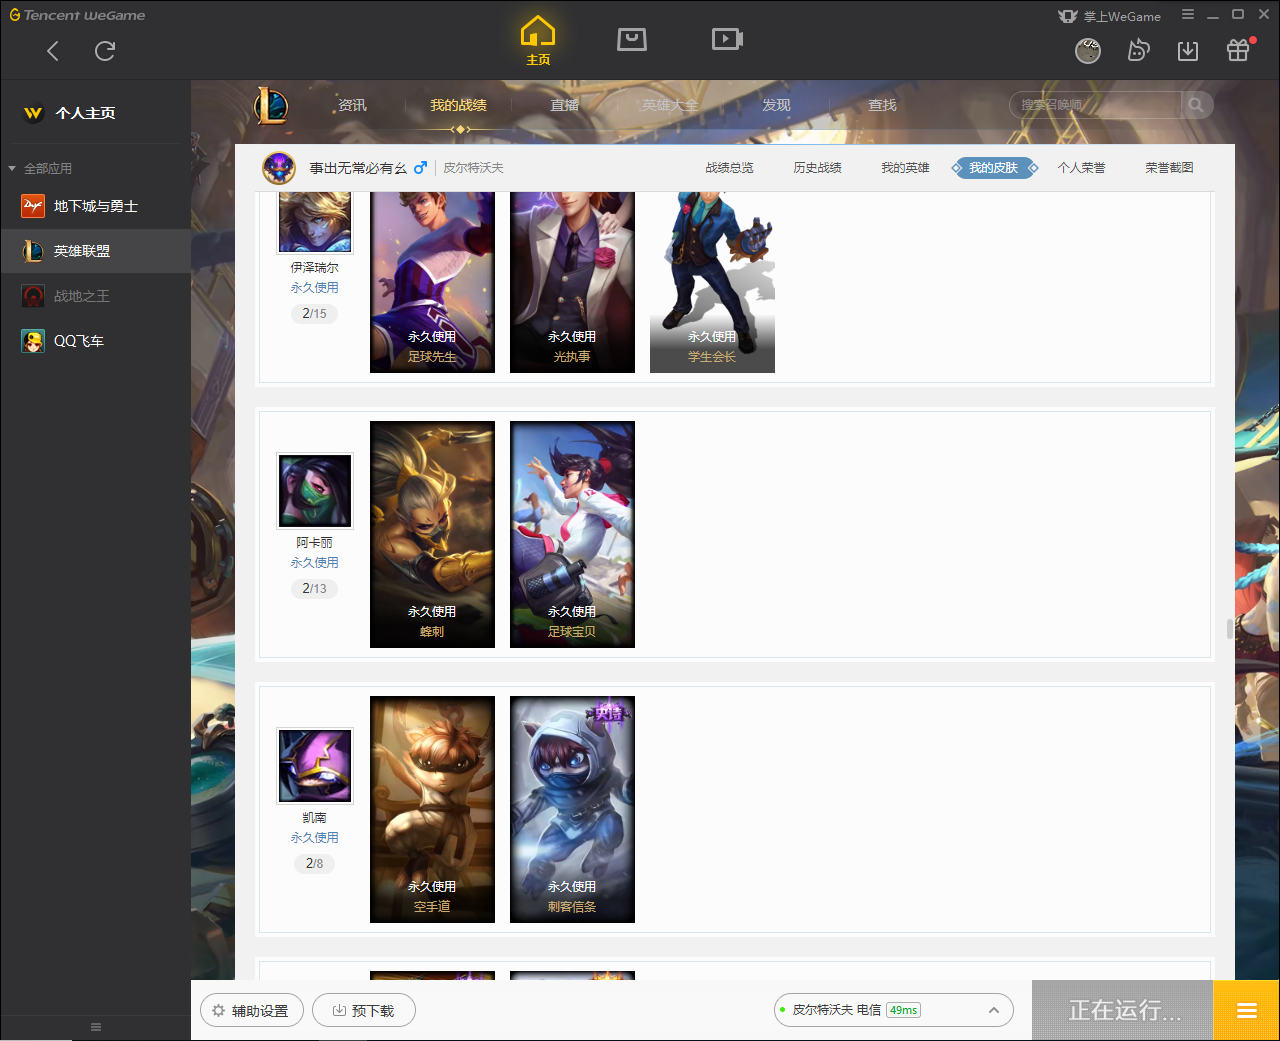Open 辅助设置 settings button
The height and width of the screenshot is (1041, 1280).
250,1011
